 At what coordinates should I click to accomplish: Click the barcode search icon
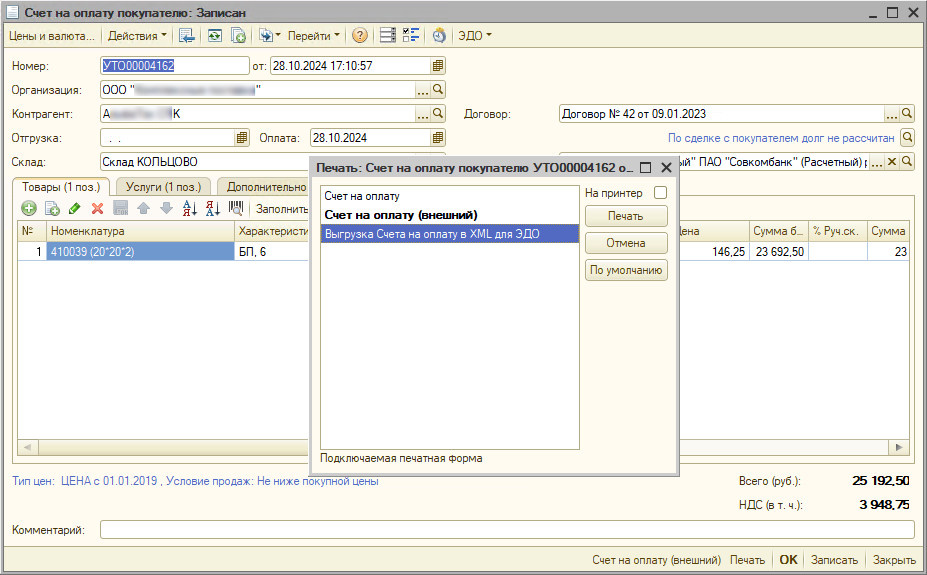point(236,208)
